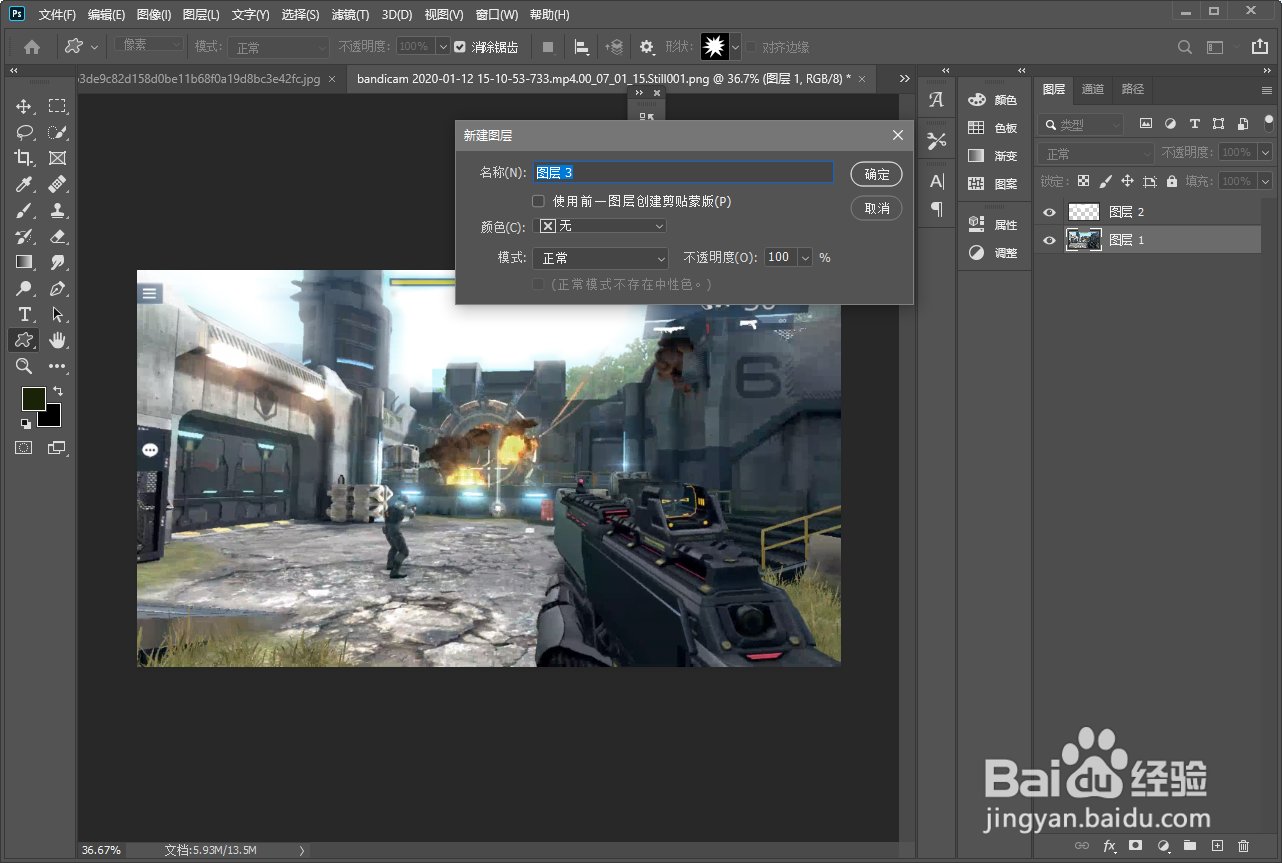Select the Move tool
The height and width of the screenshot is (863, 1282).
click(24, 106)
